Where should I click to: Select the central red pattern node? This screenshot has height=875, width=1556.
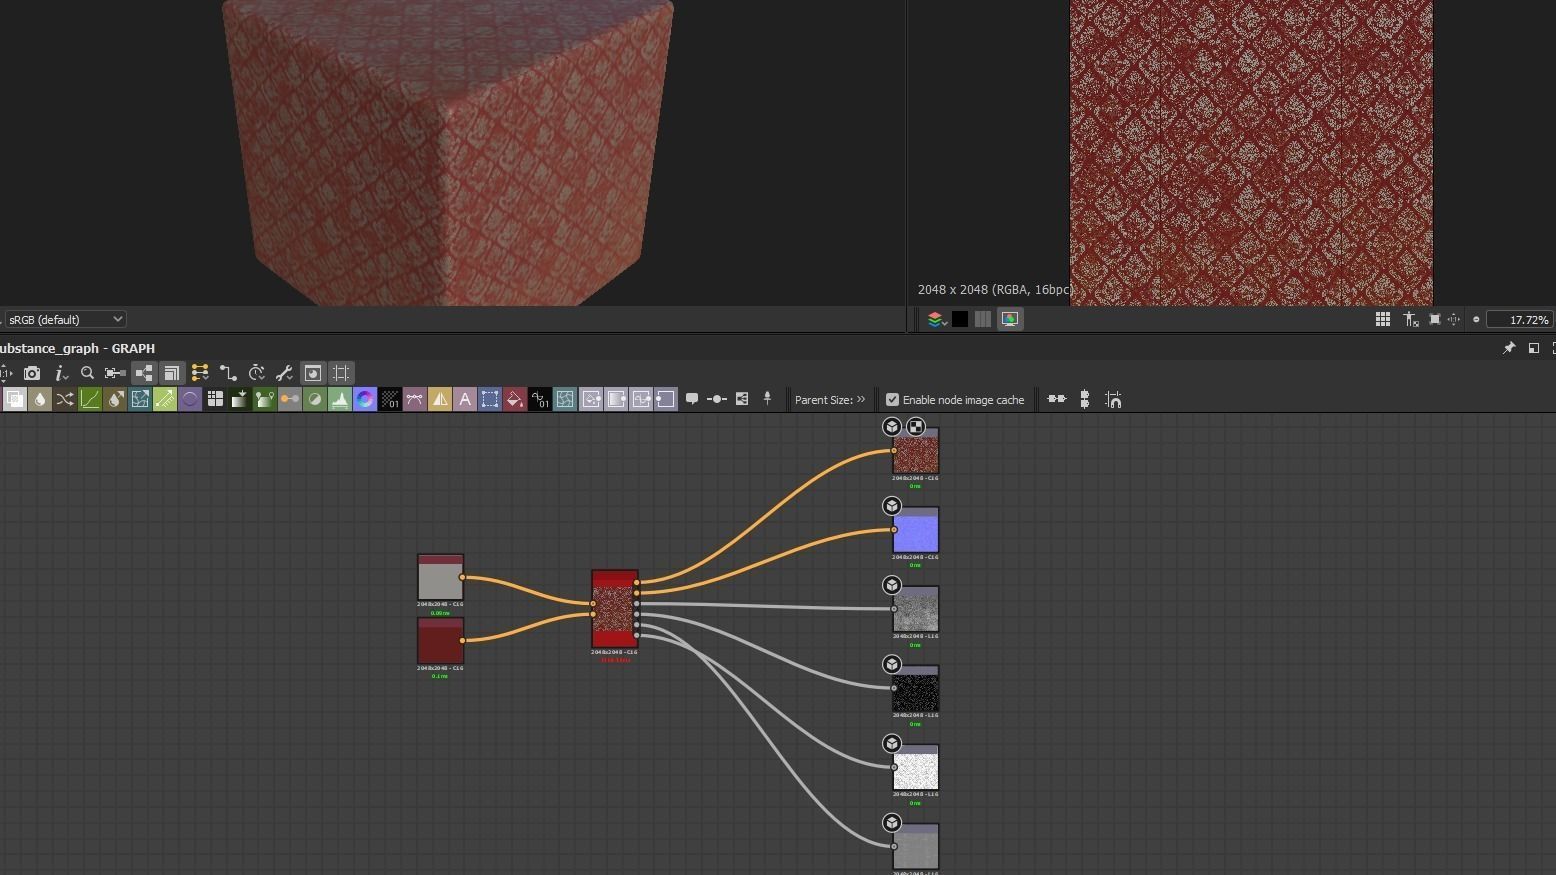click(614, 610)
